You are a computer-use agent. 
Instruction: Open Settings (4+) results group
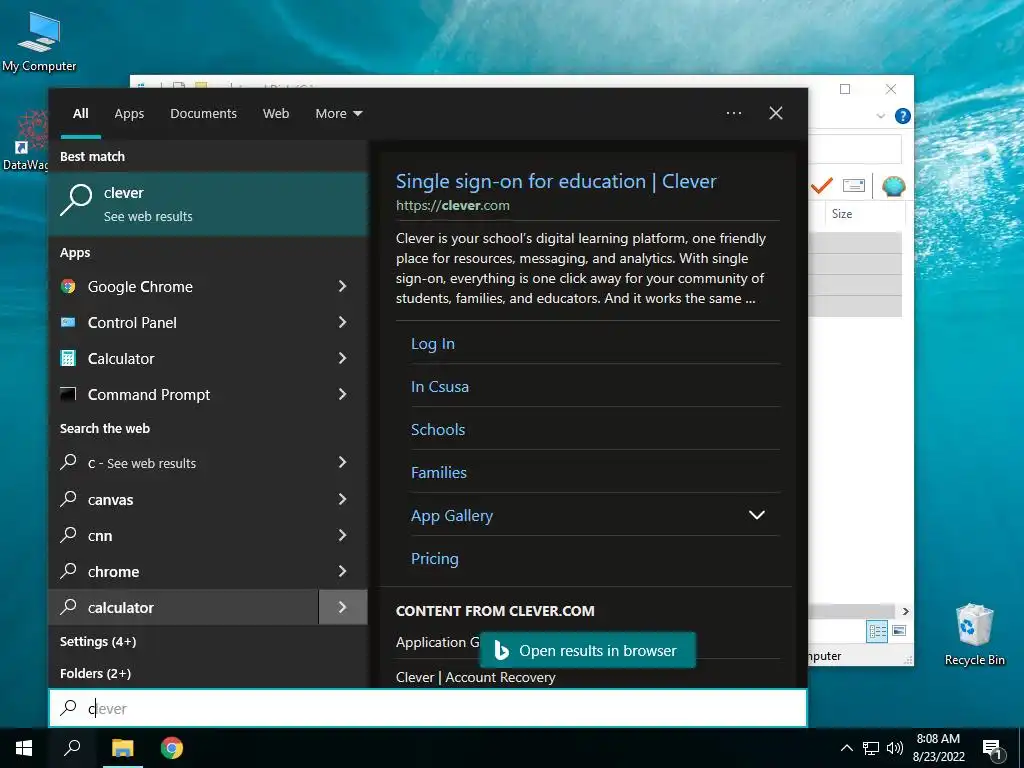98,641
